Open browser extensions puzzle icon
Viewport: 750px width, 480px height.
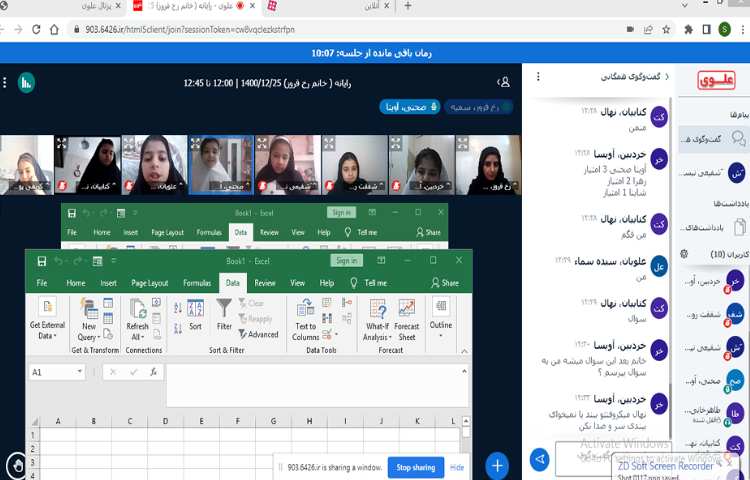point(688,30)
